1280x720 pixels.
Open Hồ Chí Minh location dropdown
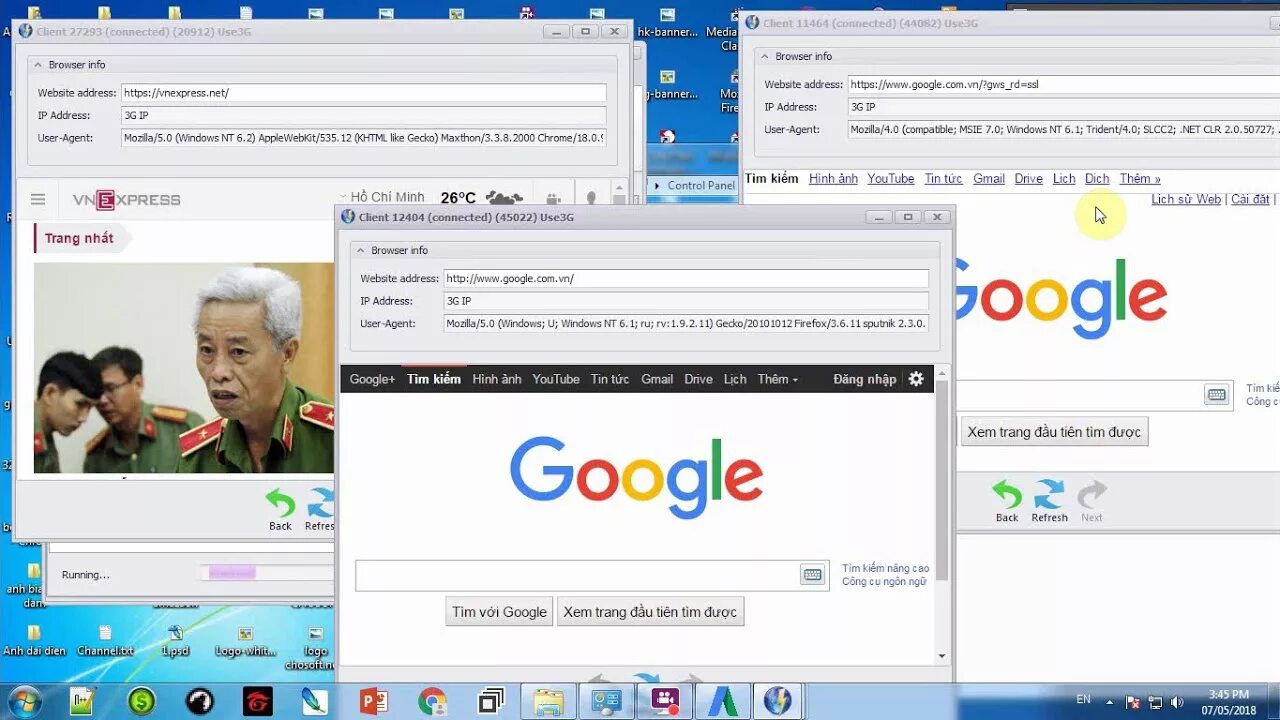382,197
